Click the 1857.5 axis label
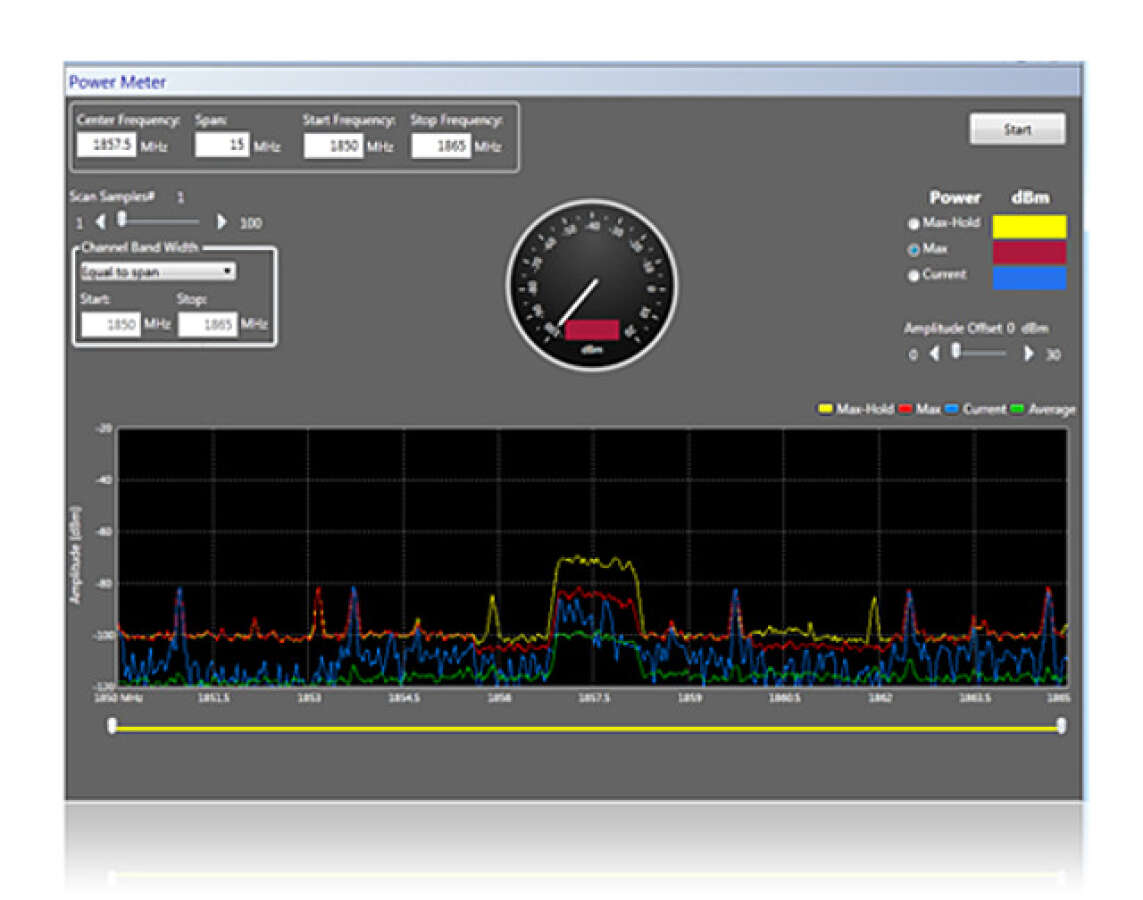Image resolution: width=1143 pixels, height=900 pixels. coord(593,698)
